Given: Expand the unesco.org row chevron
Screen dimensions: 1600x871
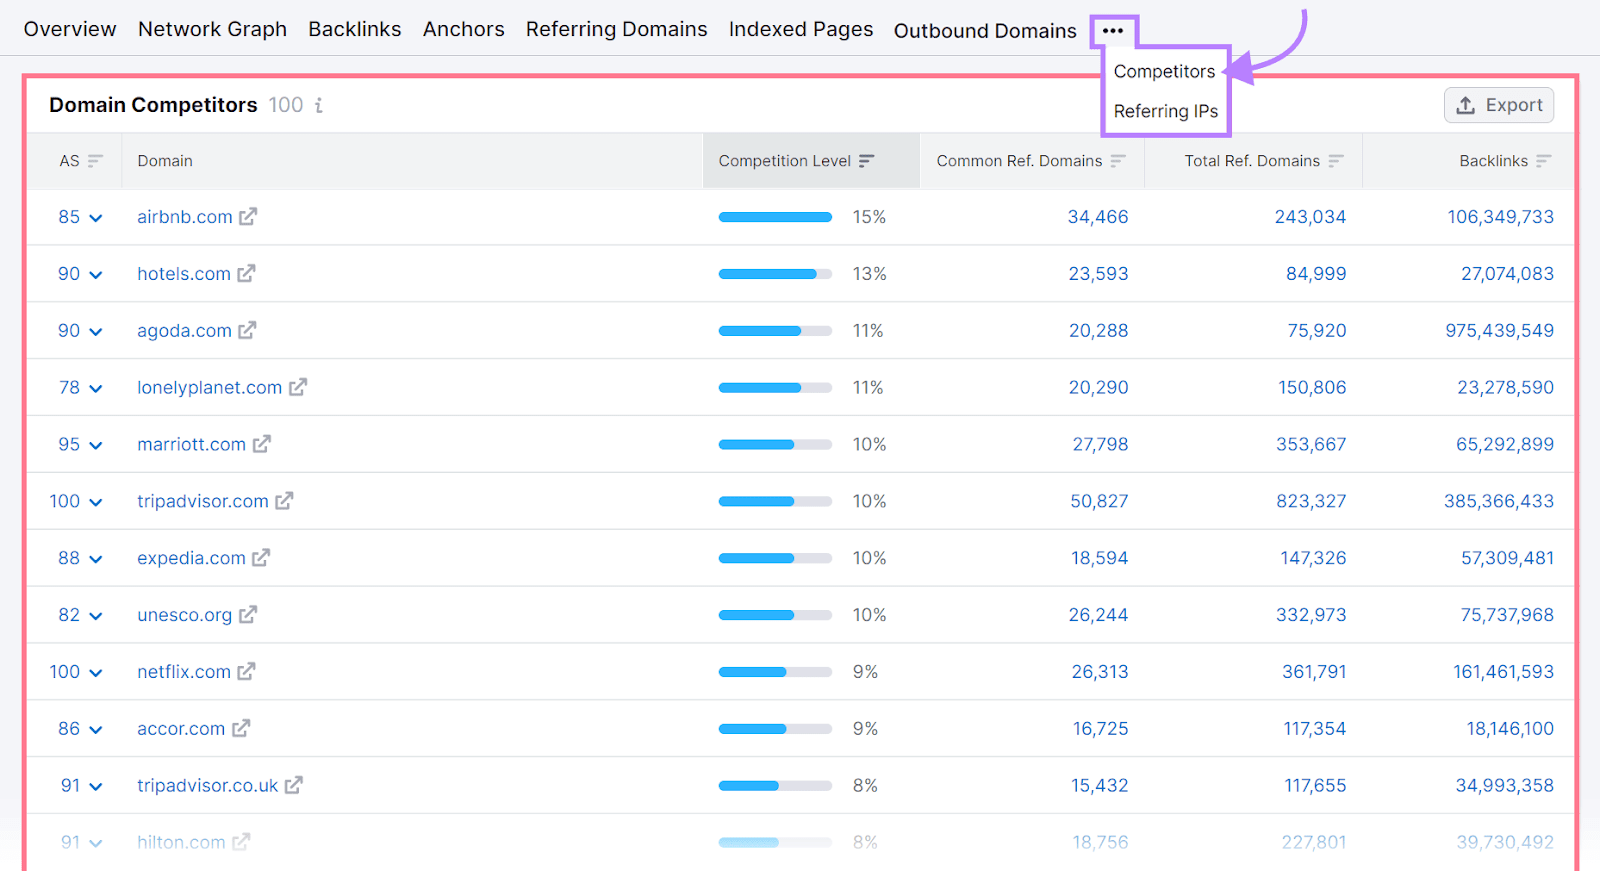Looking at the screenshot, I should point(96,617).
